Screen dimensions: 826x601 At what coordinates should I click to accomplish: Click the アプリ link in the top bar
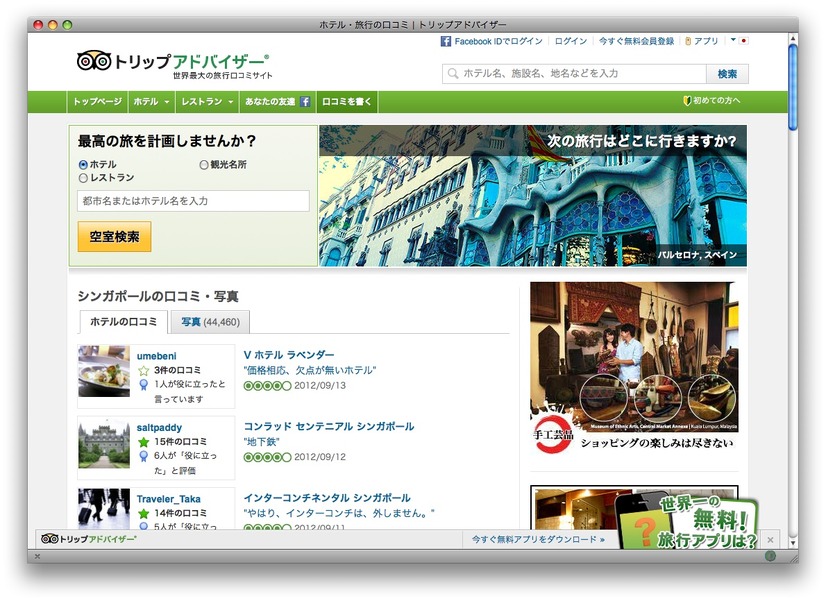(x=706, y=41)
